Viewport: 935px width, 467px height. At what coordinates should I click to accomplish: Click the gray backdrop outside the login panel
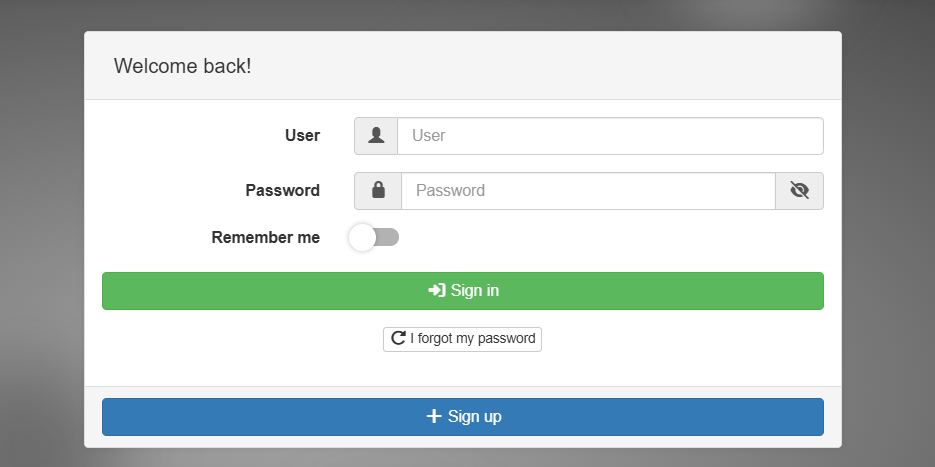tap(40, 250)
